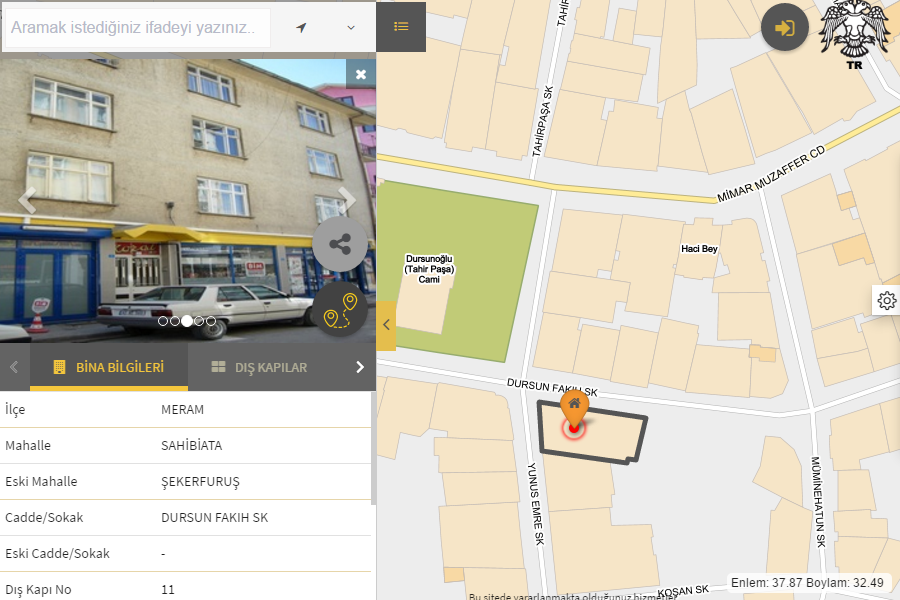Select the first photo carousel dot
Screen dimensions: 900x600
click(163, 321)
